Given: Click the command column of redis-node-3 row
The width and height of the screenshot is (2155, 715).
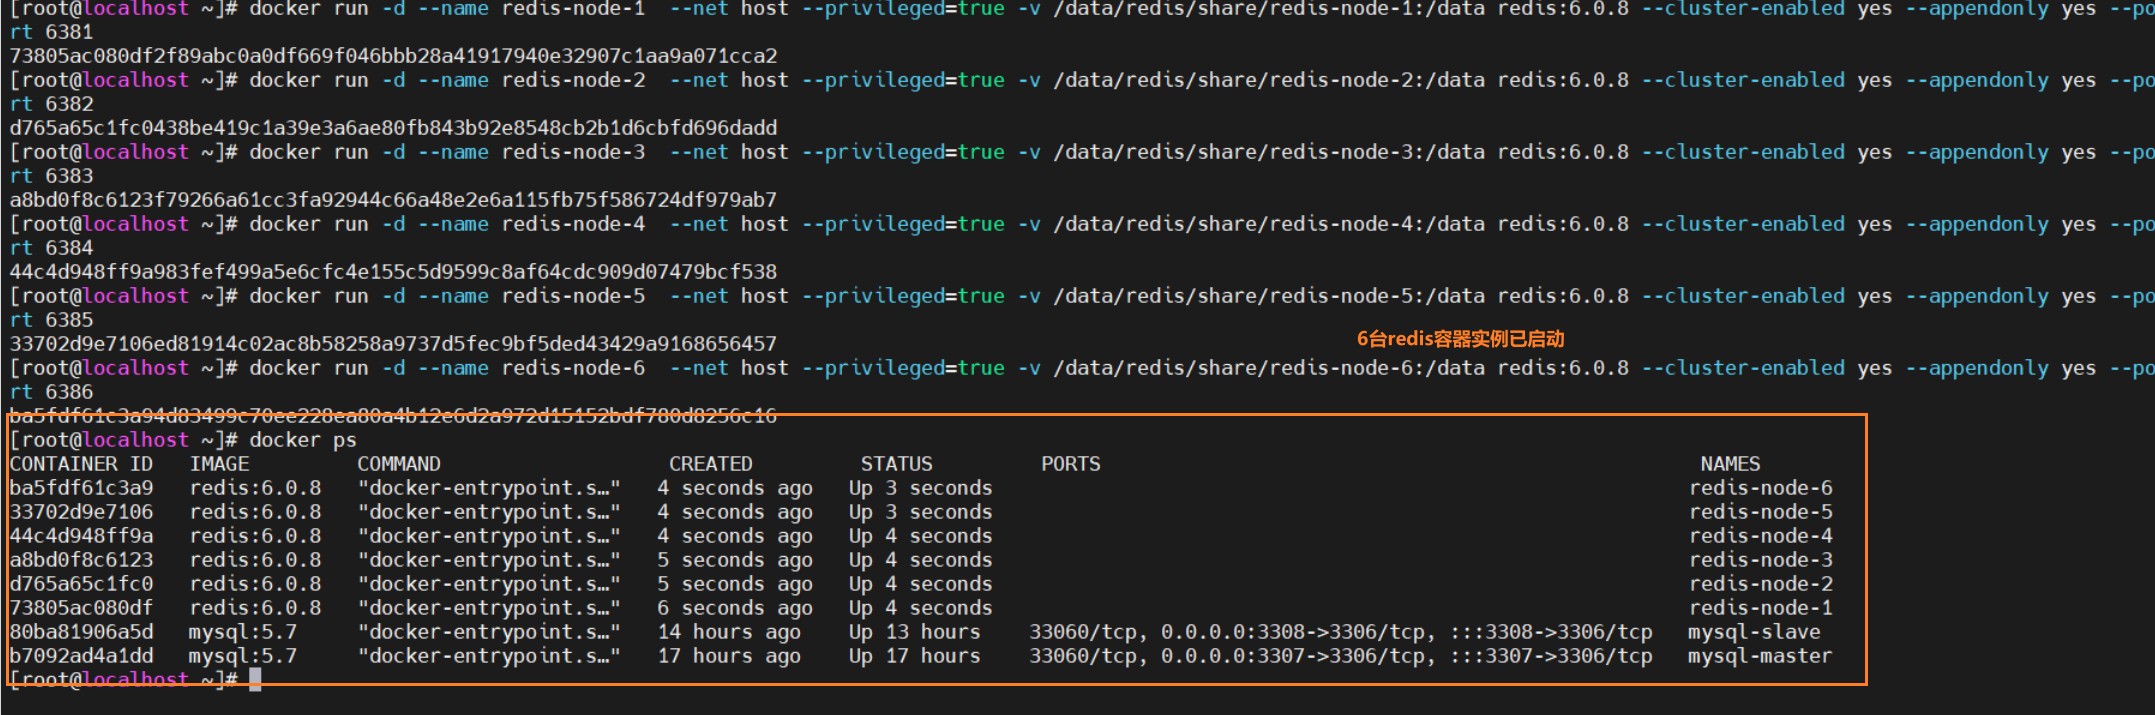Looking at the screenshot, I should click(489, 560).
